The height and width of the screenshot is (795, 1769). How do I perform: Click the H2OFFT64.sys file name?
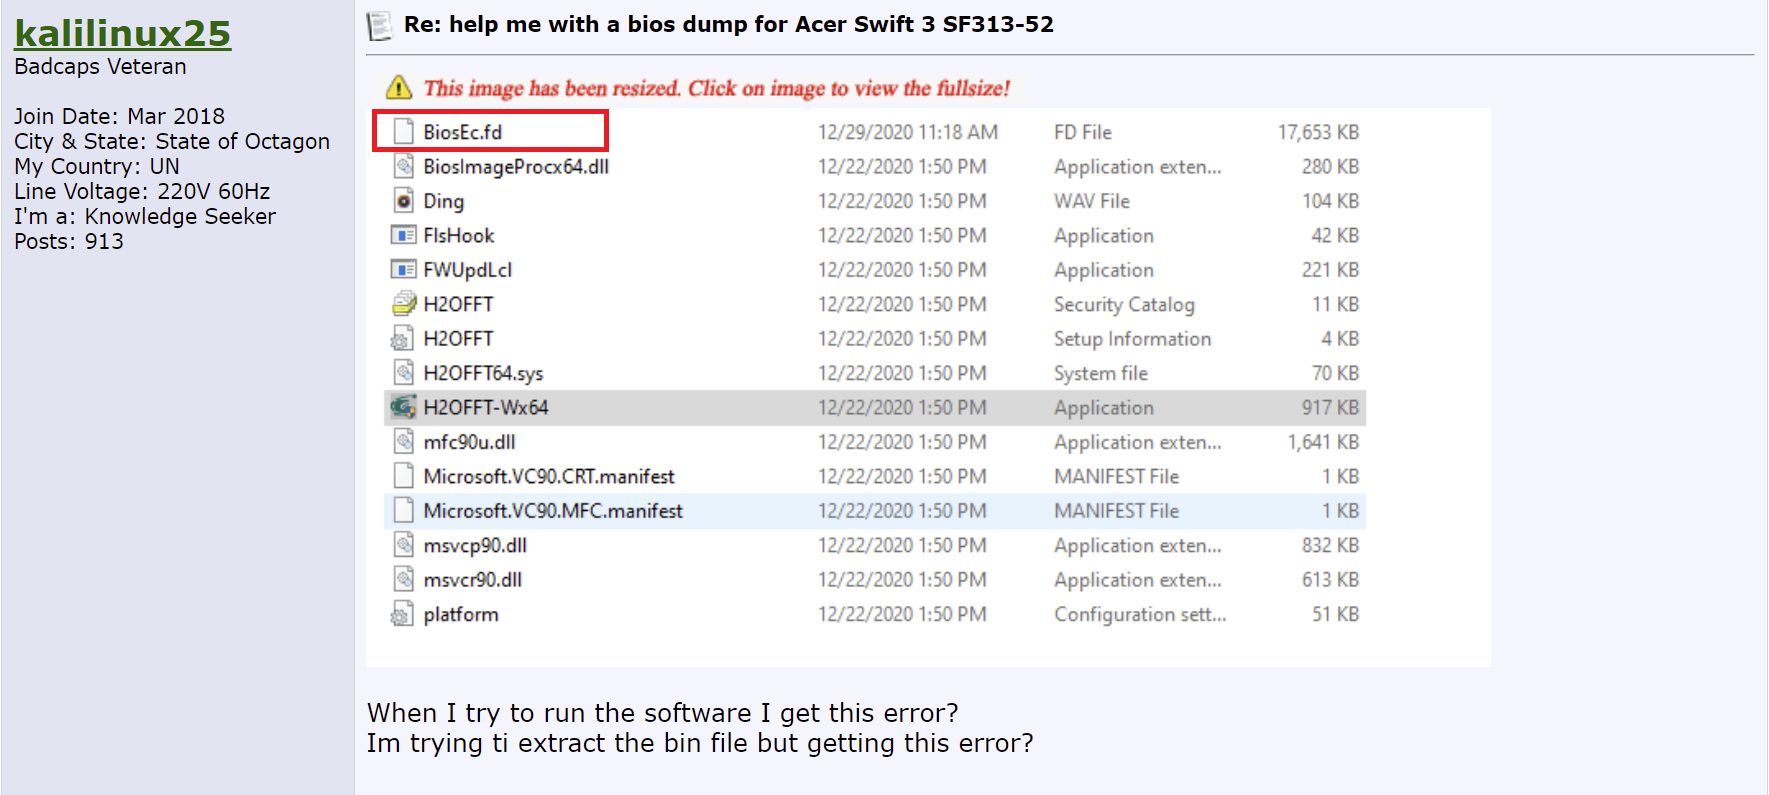click(x=483, y=374)
